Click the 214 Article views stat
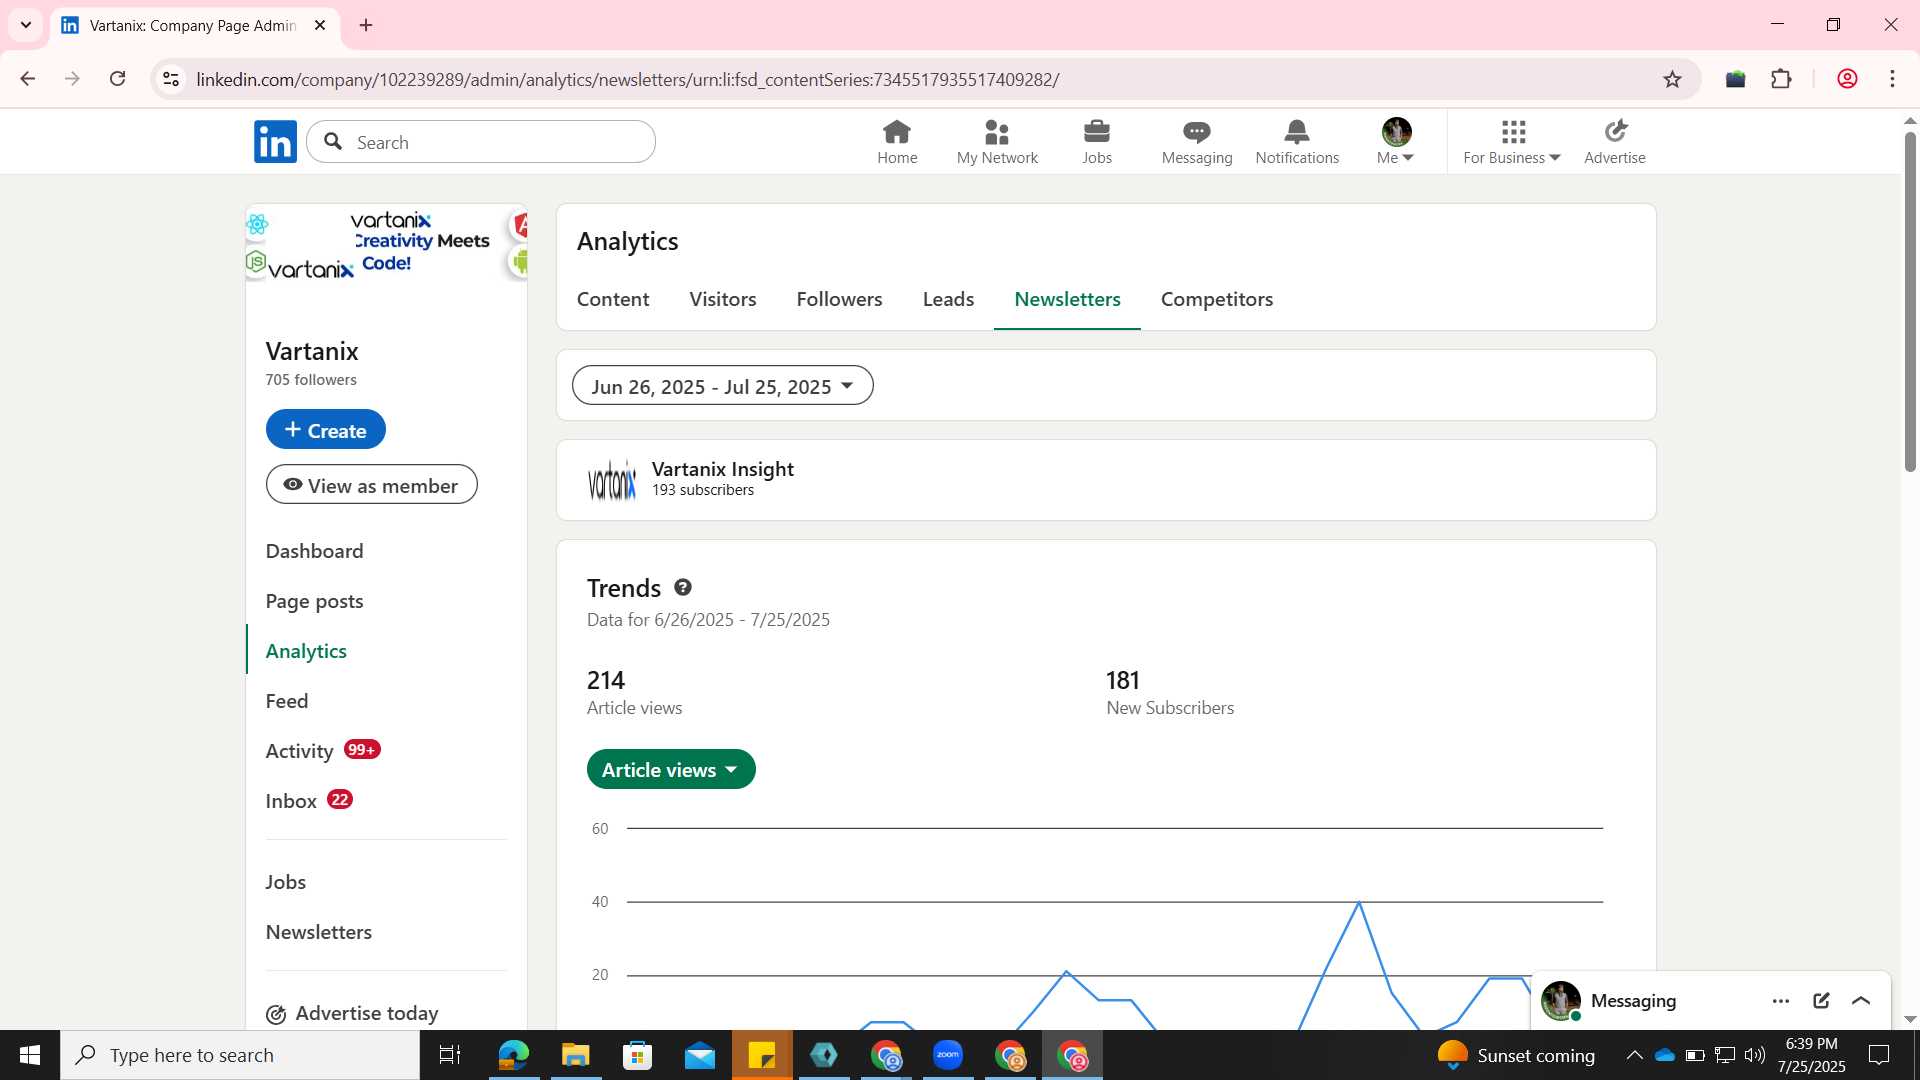Screen dimensions: 1920x1080 pos(634,693)
